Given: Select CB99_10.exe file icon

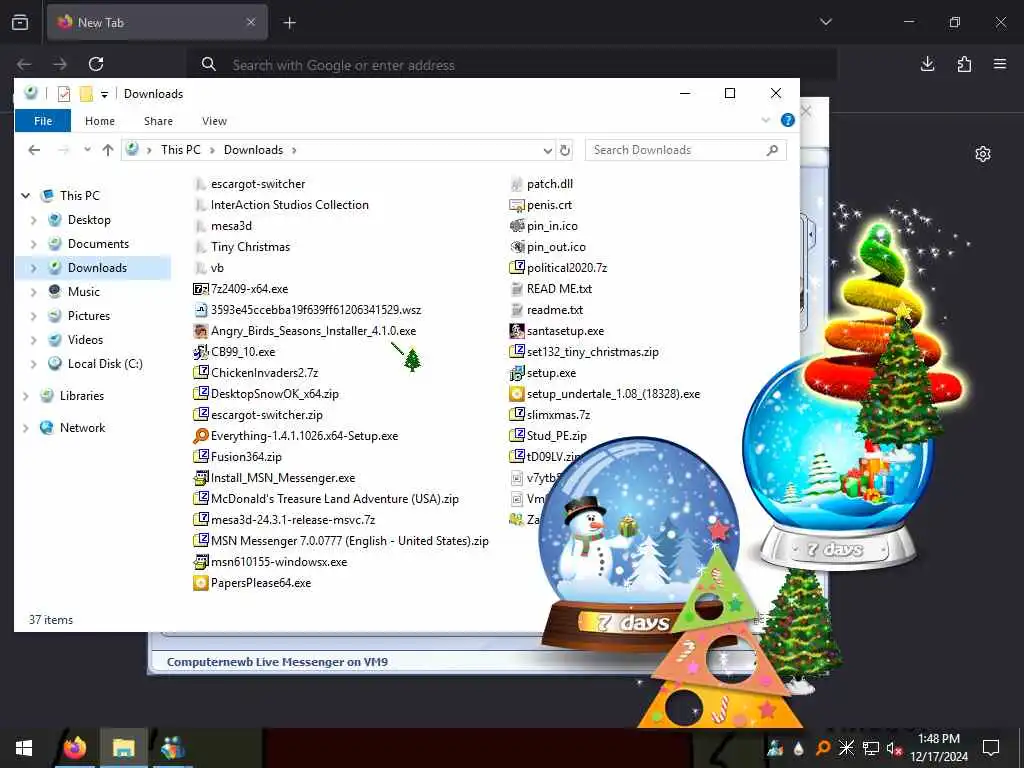Looking at the screenshot, I should (x=200, y=352).
